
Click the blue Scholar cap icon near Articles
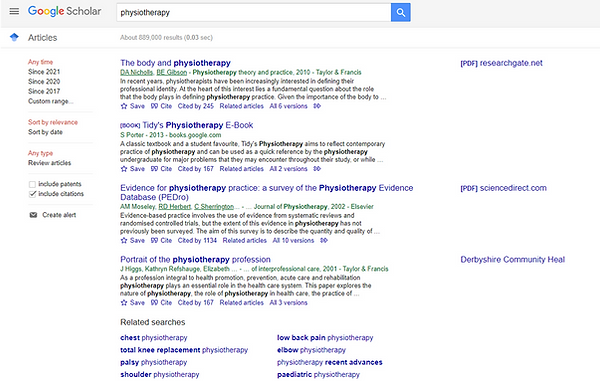[x=14, y=37]
